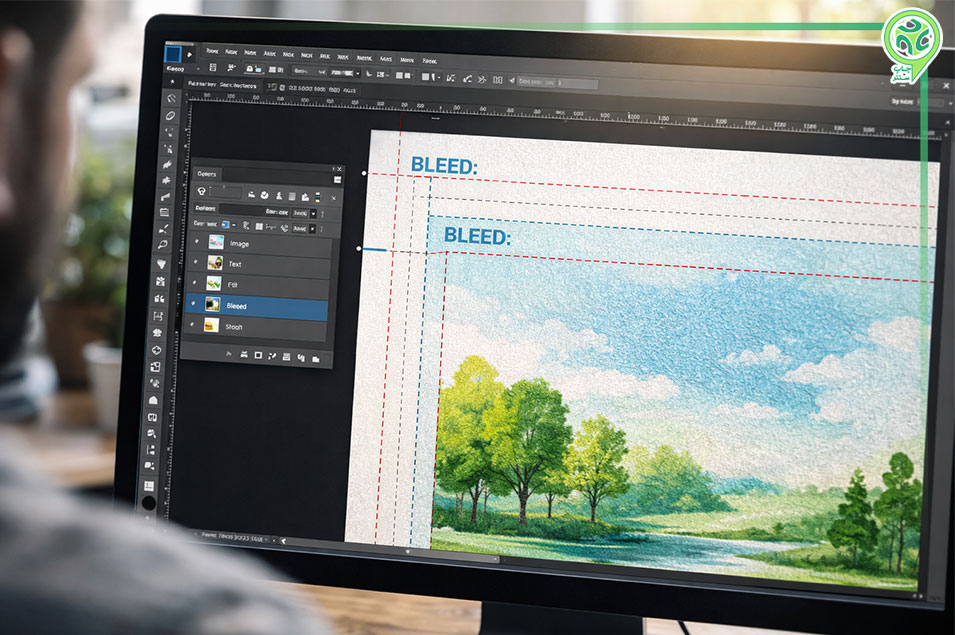Click the square mask icon at panel bottom

coord(258,355)
